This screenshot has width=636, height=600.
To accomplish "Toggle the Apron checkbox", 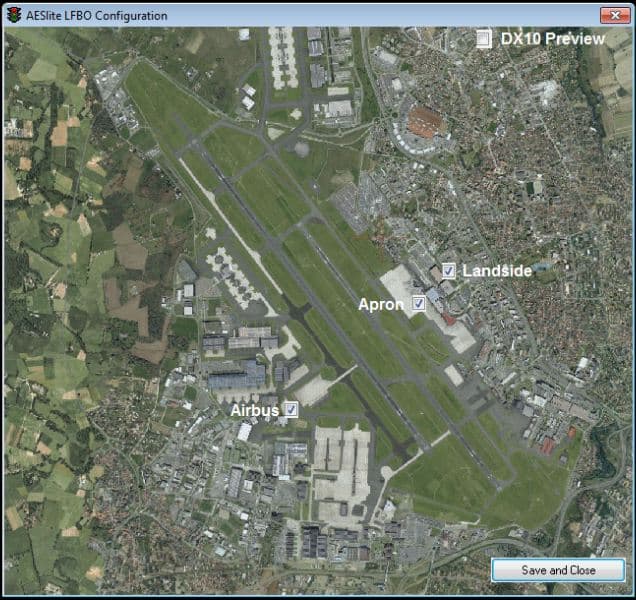I will (419, 303).
